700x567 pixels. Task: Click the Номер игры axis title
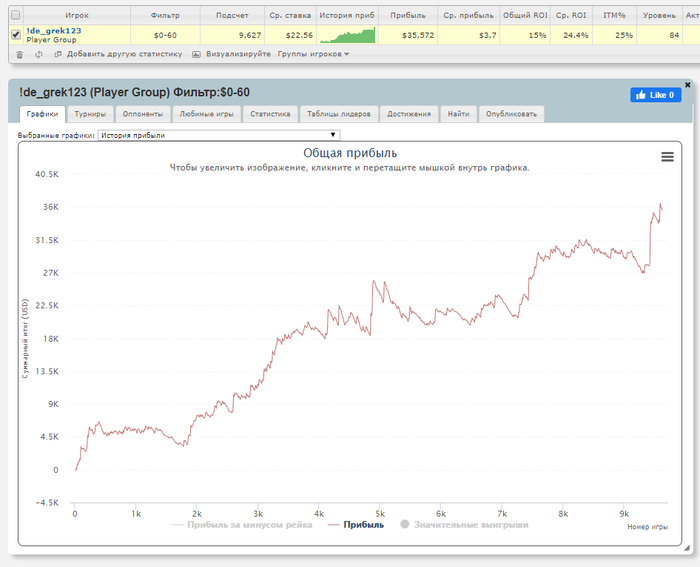click(647, 527)
